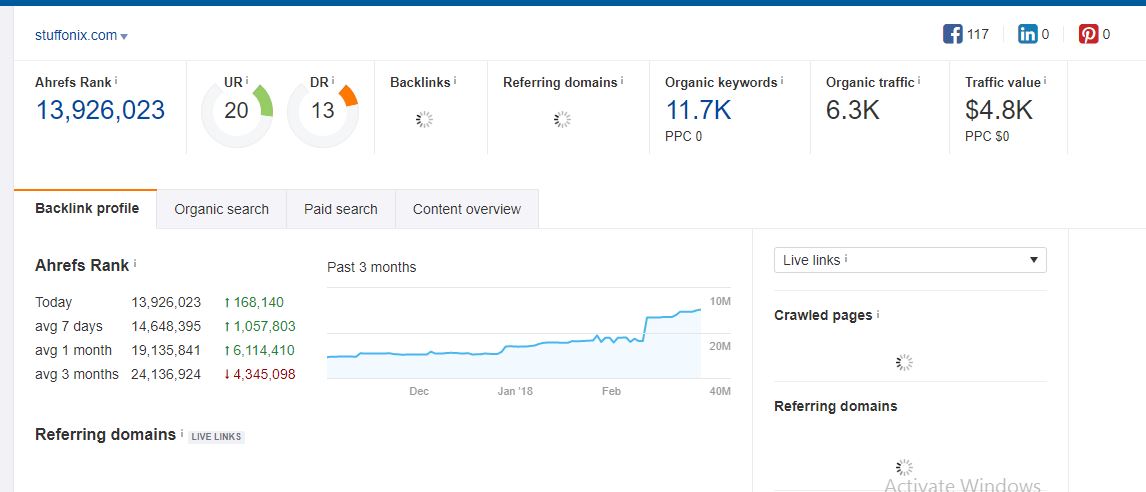Click the Crawled pages loading spinner

click(x=904, y=363)
